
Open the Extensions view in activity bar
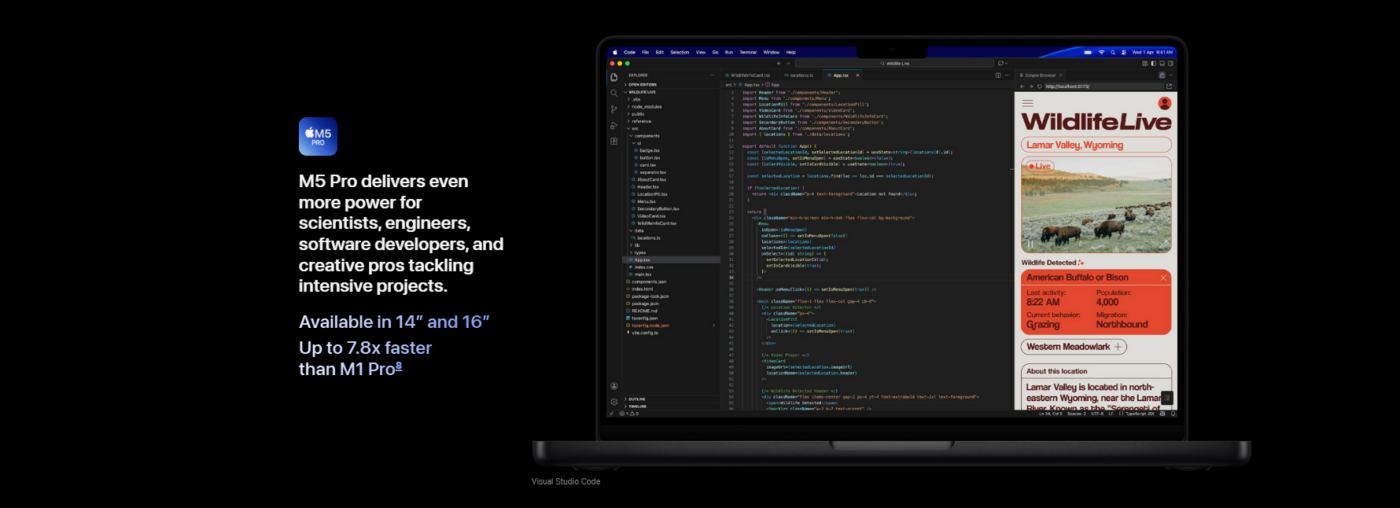[x=614, y=141]
